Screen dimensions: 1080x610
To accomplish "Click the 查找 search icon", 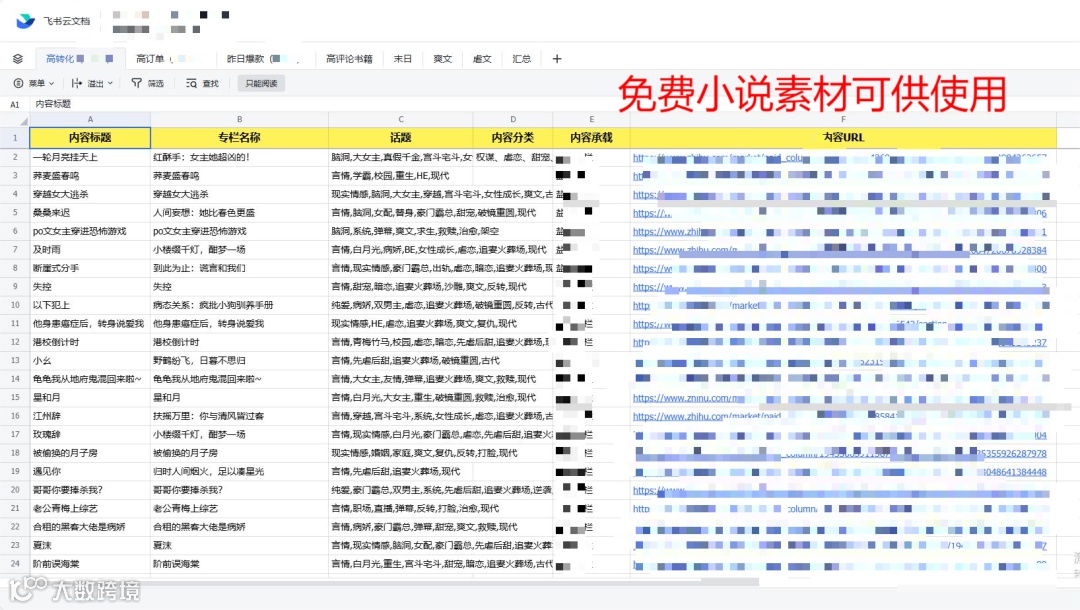I will coord(191,83).
